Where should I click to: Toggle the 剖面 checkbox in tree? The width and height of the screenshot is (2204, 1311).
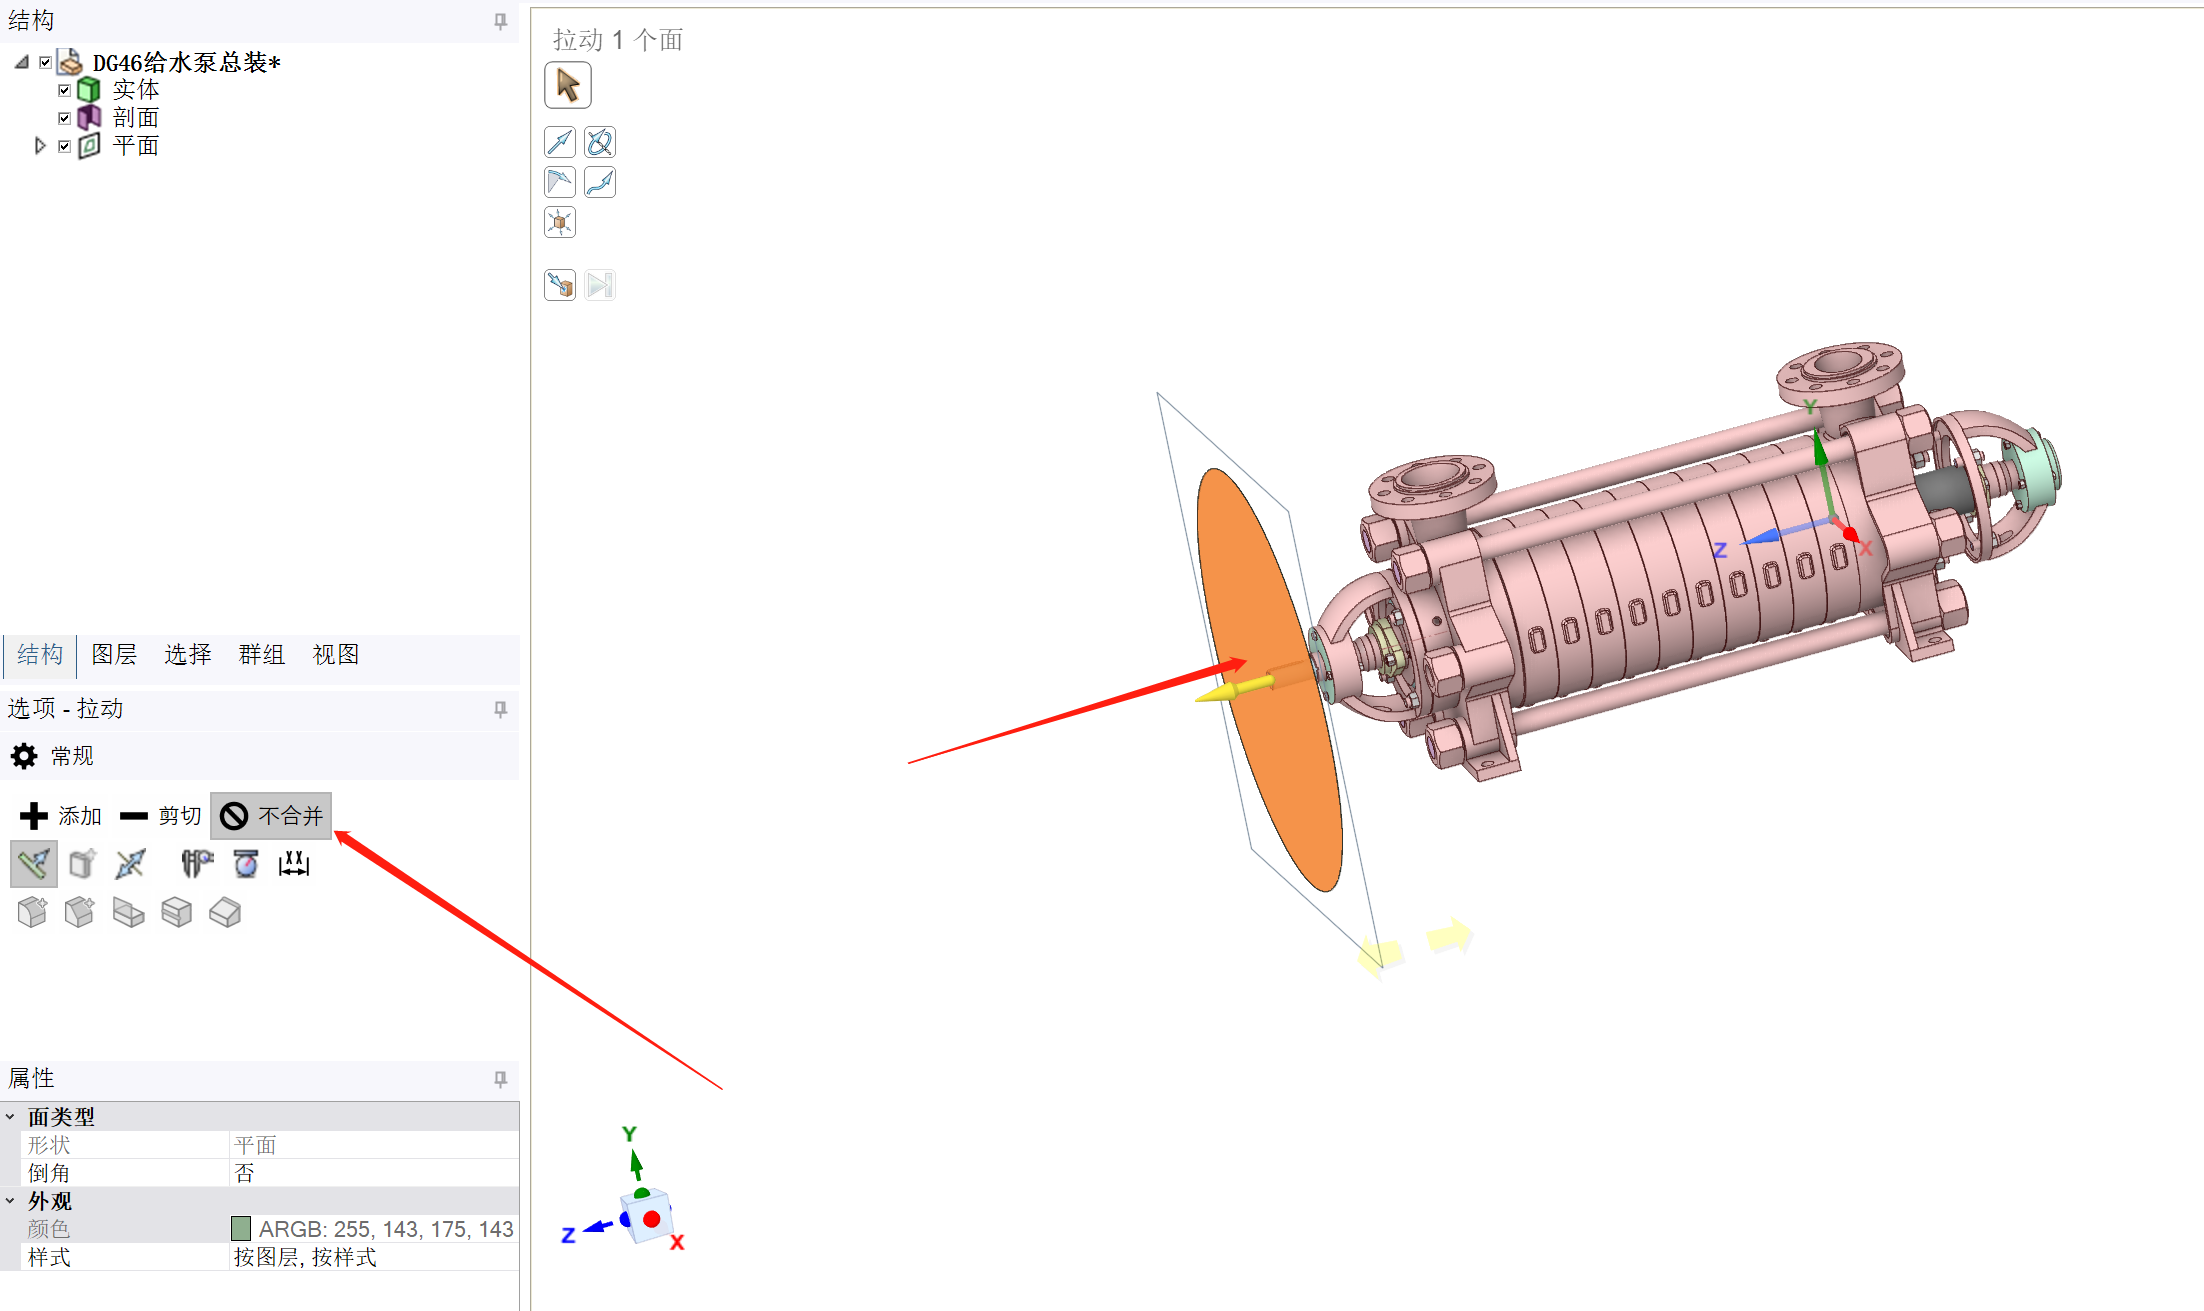64,118
